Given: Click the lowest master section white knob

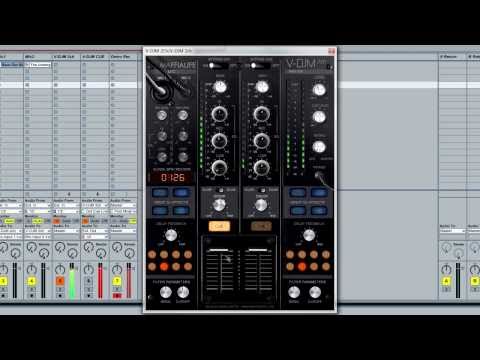Looking at the screenshot, I should [319, 147].
